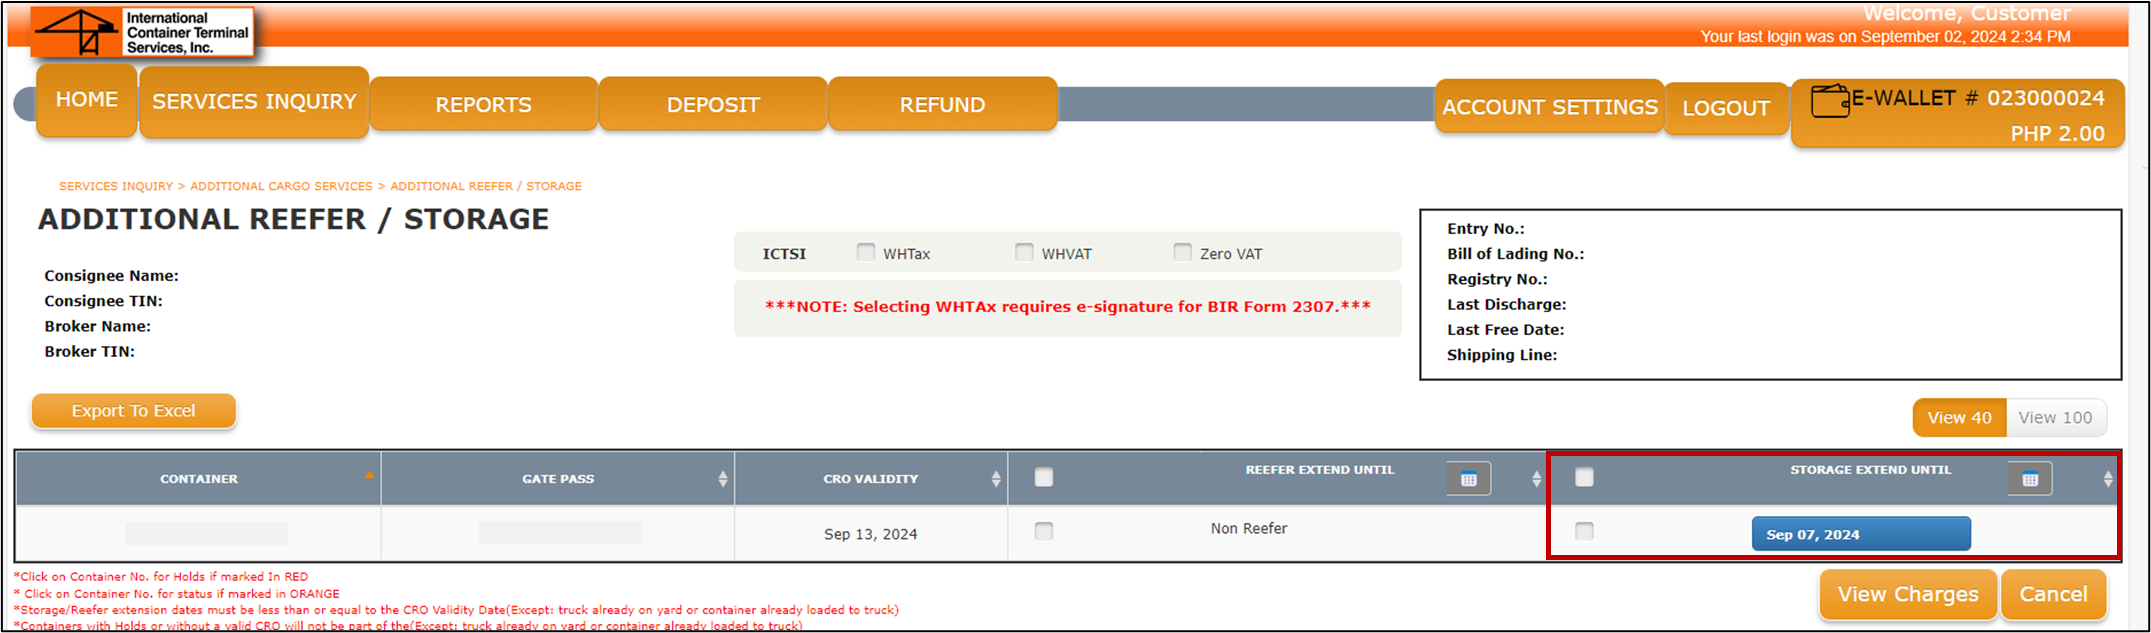
Task: Click Export To Excel button
Action: coord(134,411)
